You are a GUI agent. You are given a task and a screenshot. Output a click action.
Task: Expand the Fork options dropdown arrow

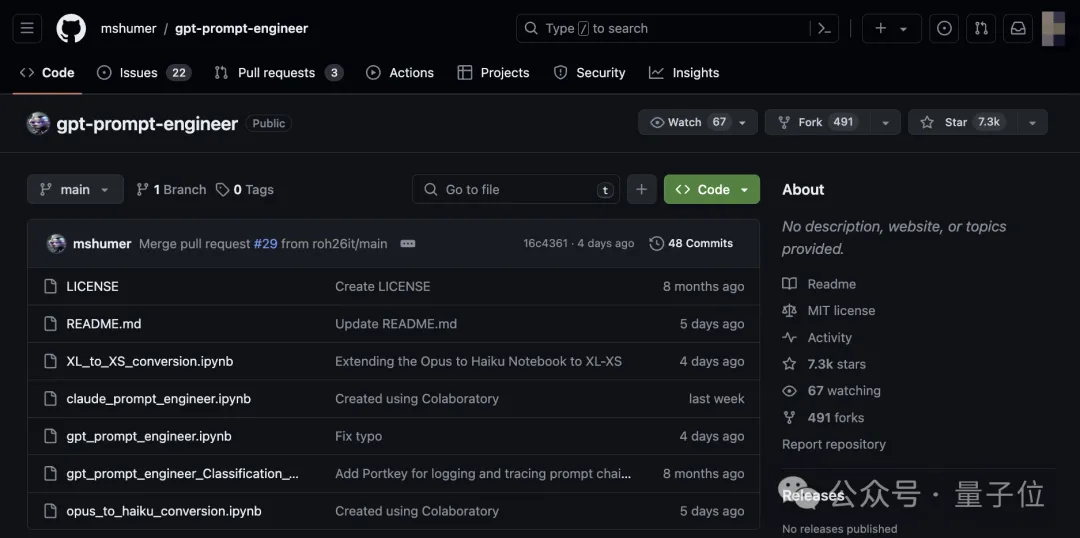[x=885, y=122]
